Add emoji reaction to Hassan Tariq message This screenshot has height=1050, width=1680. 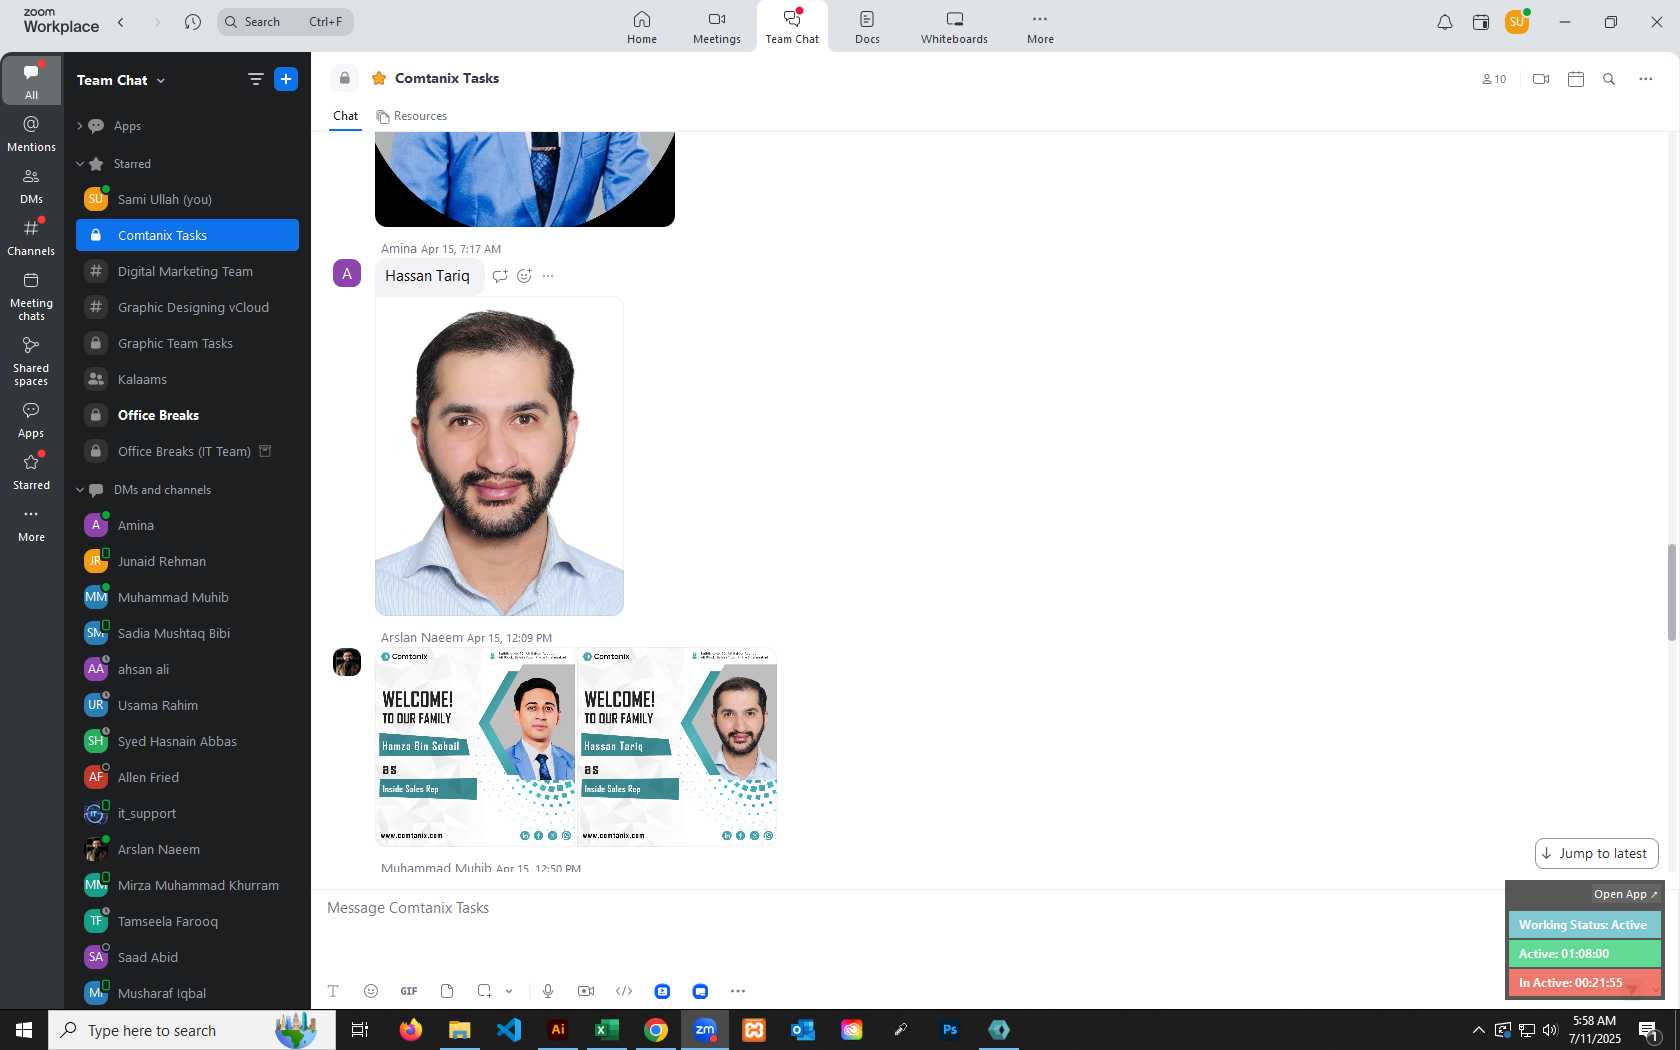pos(524,276)
